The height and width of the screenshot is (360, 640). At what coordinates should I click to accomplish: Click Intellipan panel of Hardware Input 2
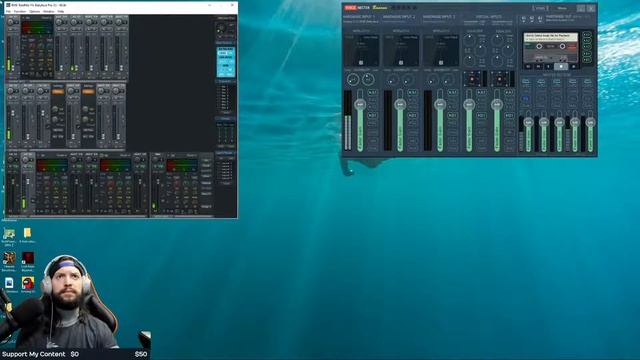pos(401,51)
